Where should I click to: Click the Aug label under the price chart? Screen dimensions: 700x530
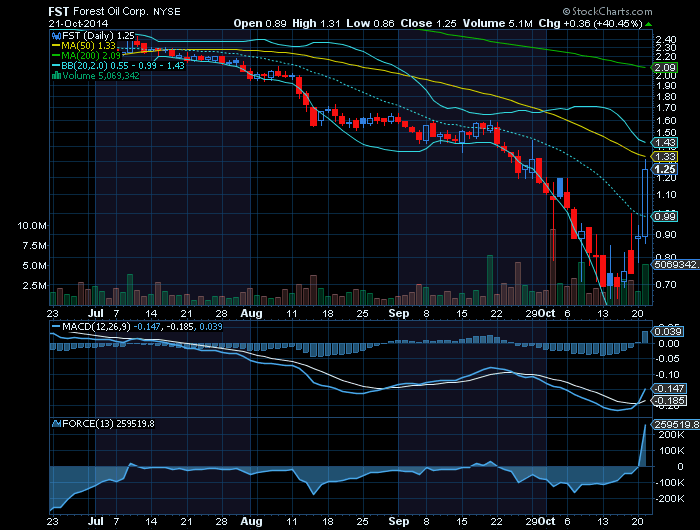[251, 313]
